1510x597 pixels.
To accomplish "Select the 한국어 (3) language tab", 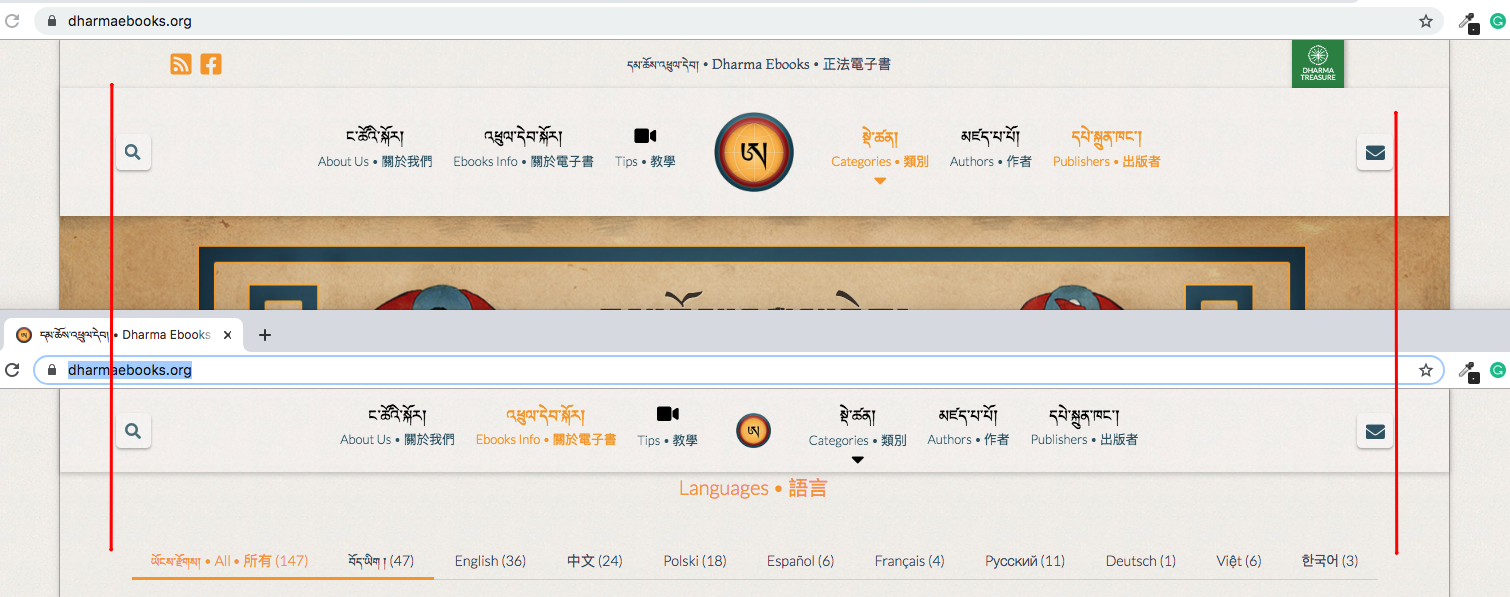I will [x=1330, y=561].
